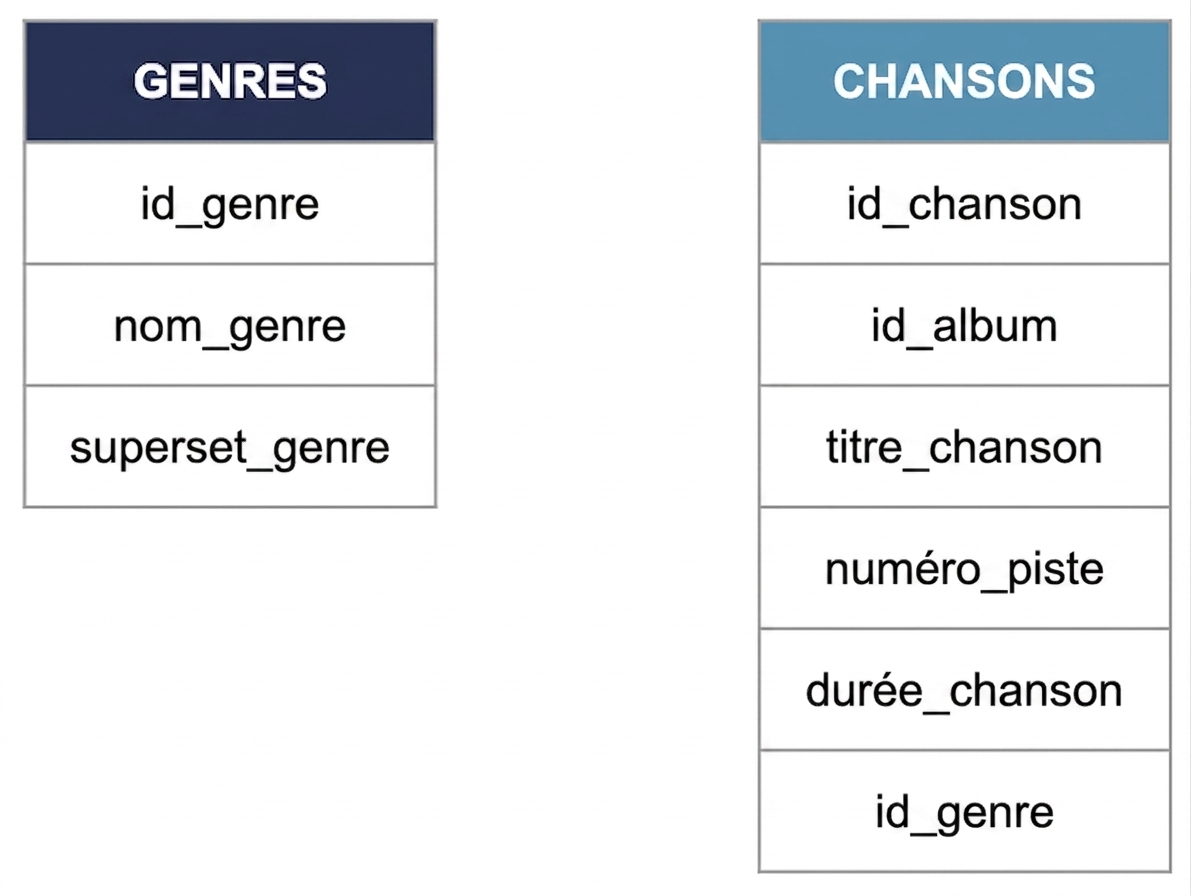The image size is (1191, 896).
Task: Click the word CHANSONS title text
Action: coord(965,81)
